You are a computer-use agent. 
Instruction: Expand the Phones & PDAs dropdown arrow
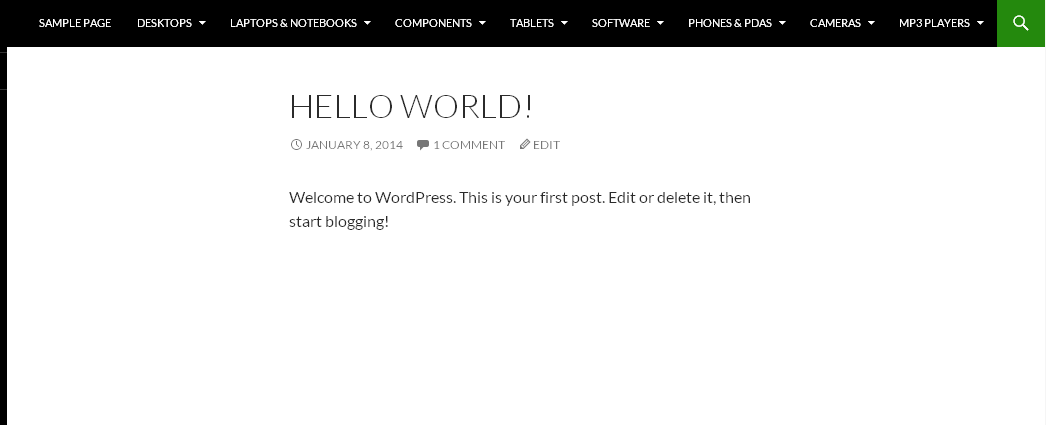tap(782, 23)
